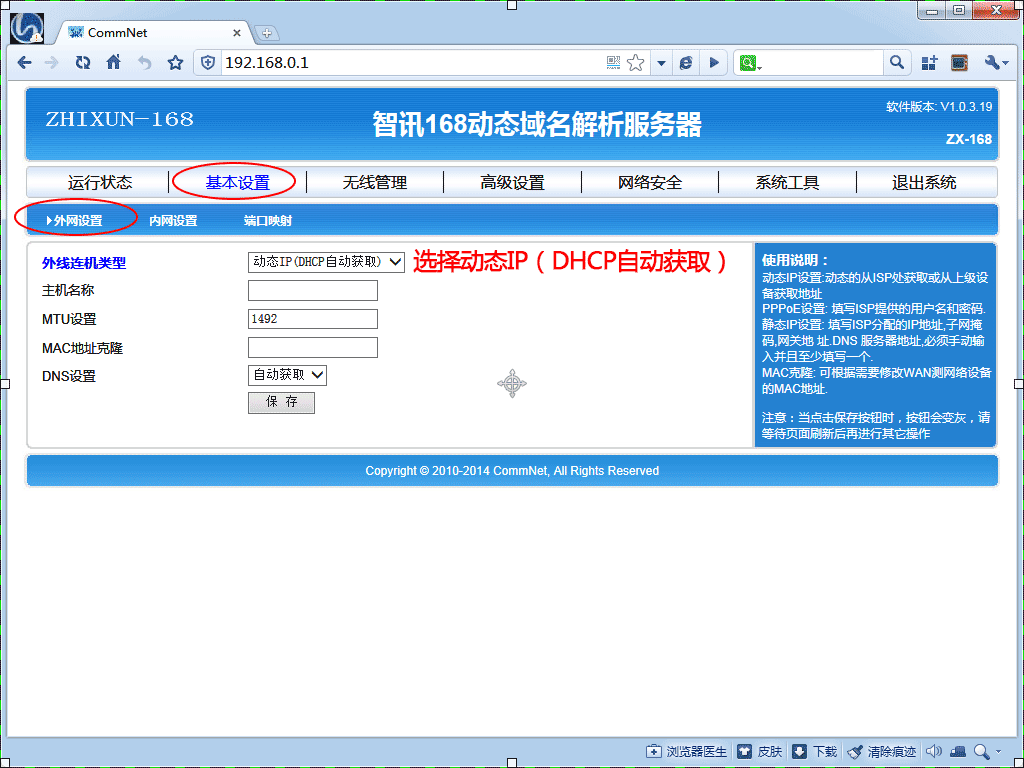Open the extensions grid plus icon

pos(929,63)
